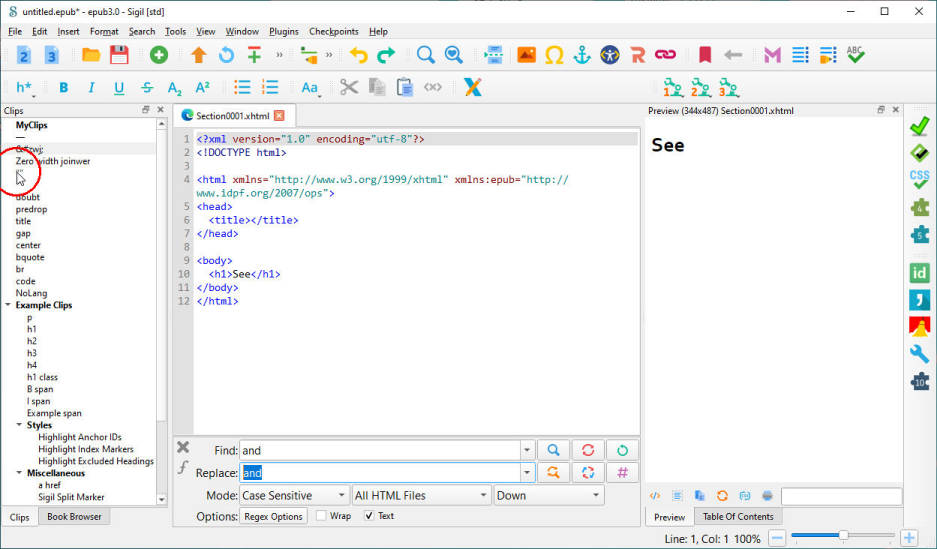This screenshot has height=549, width=937.
Task: Click the Save floppy disk icon
Action: pyautogui.click(x=119, y=55)
